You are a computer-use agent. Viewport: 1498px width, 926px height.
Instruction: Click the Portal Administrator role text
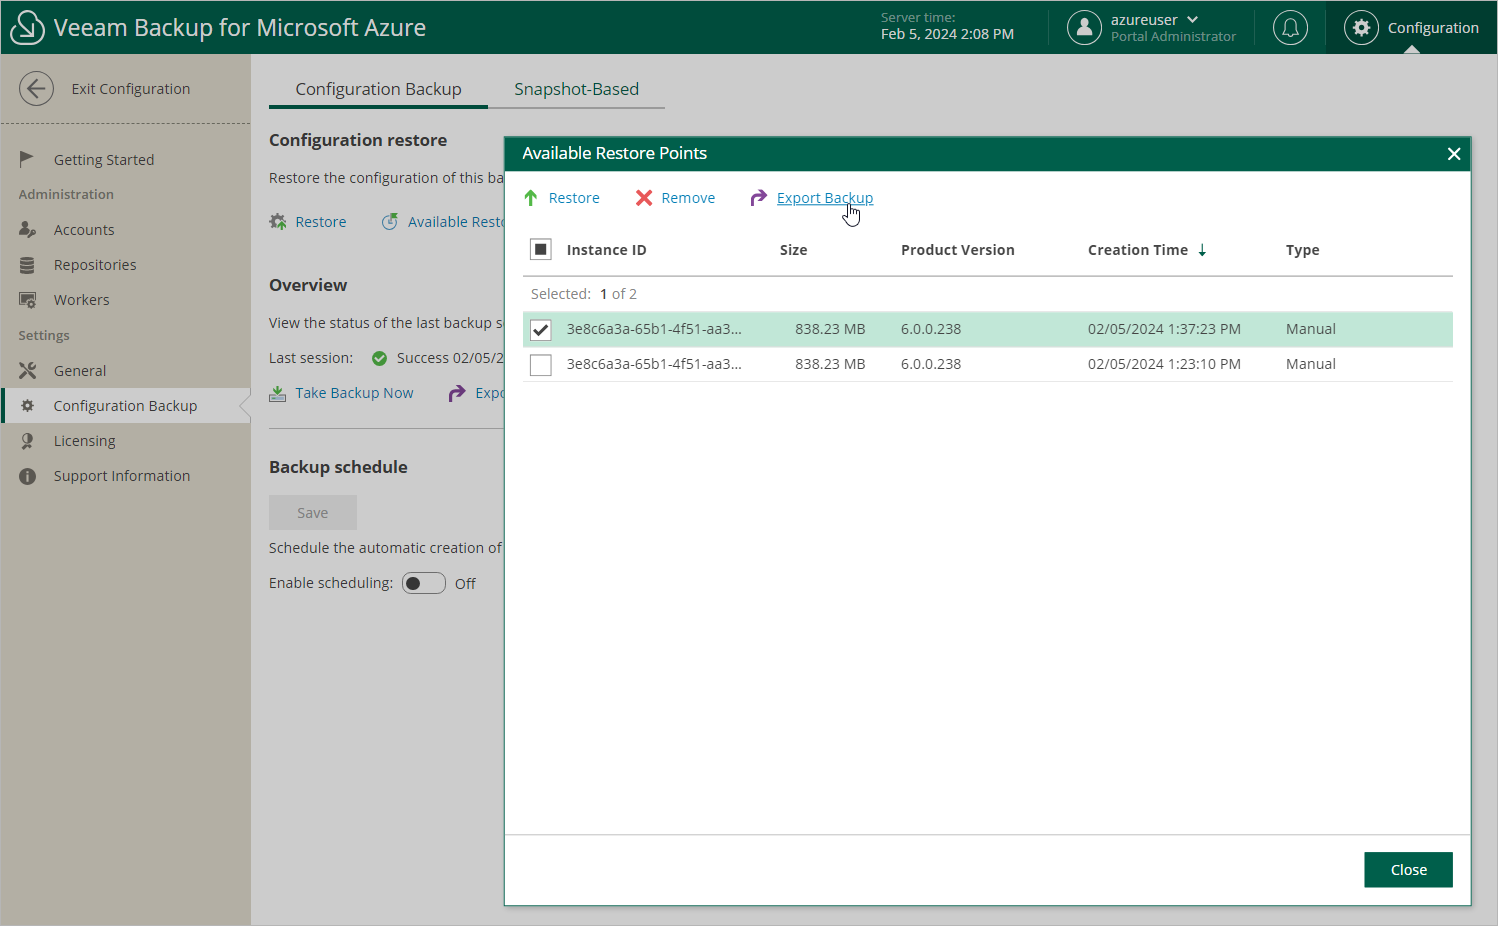coord(1173,36)
